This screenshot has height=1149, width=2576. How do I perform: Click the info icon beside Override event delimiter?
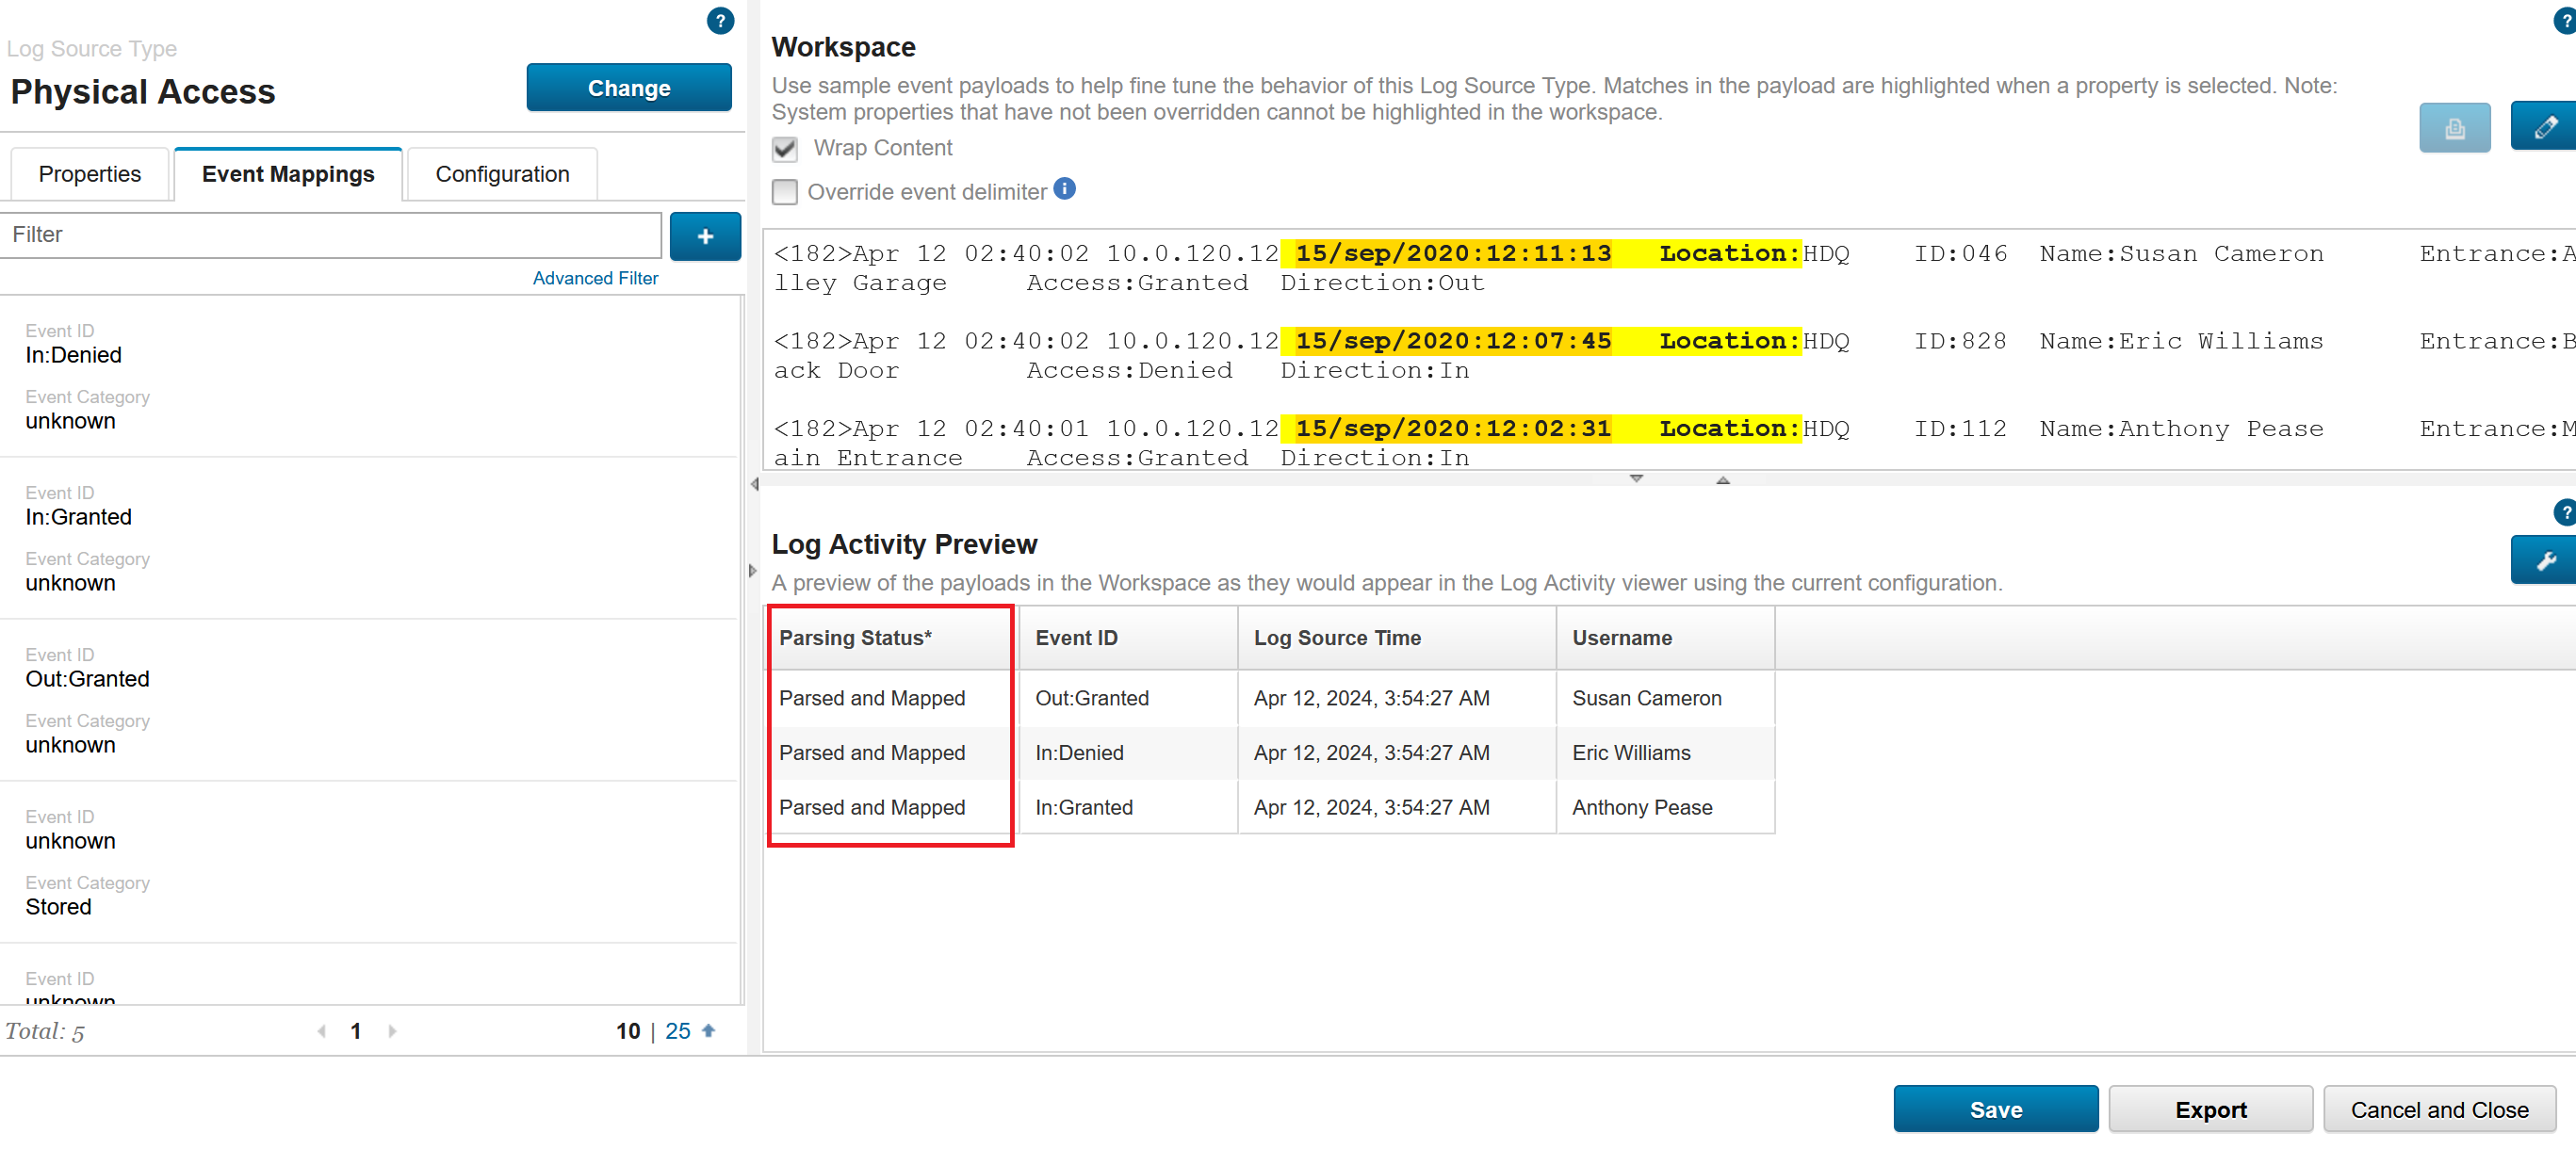1065,189
